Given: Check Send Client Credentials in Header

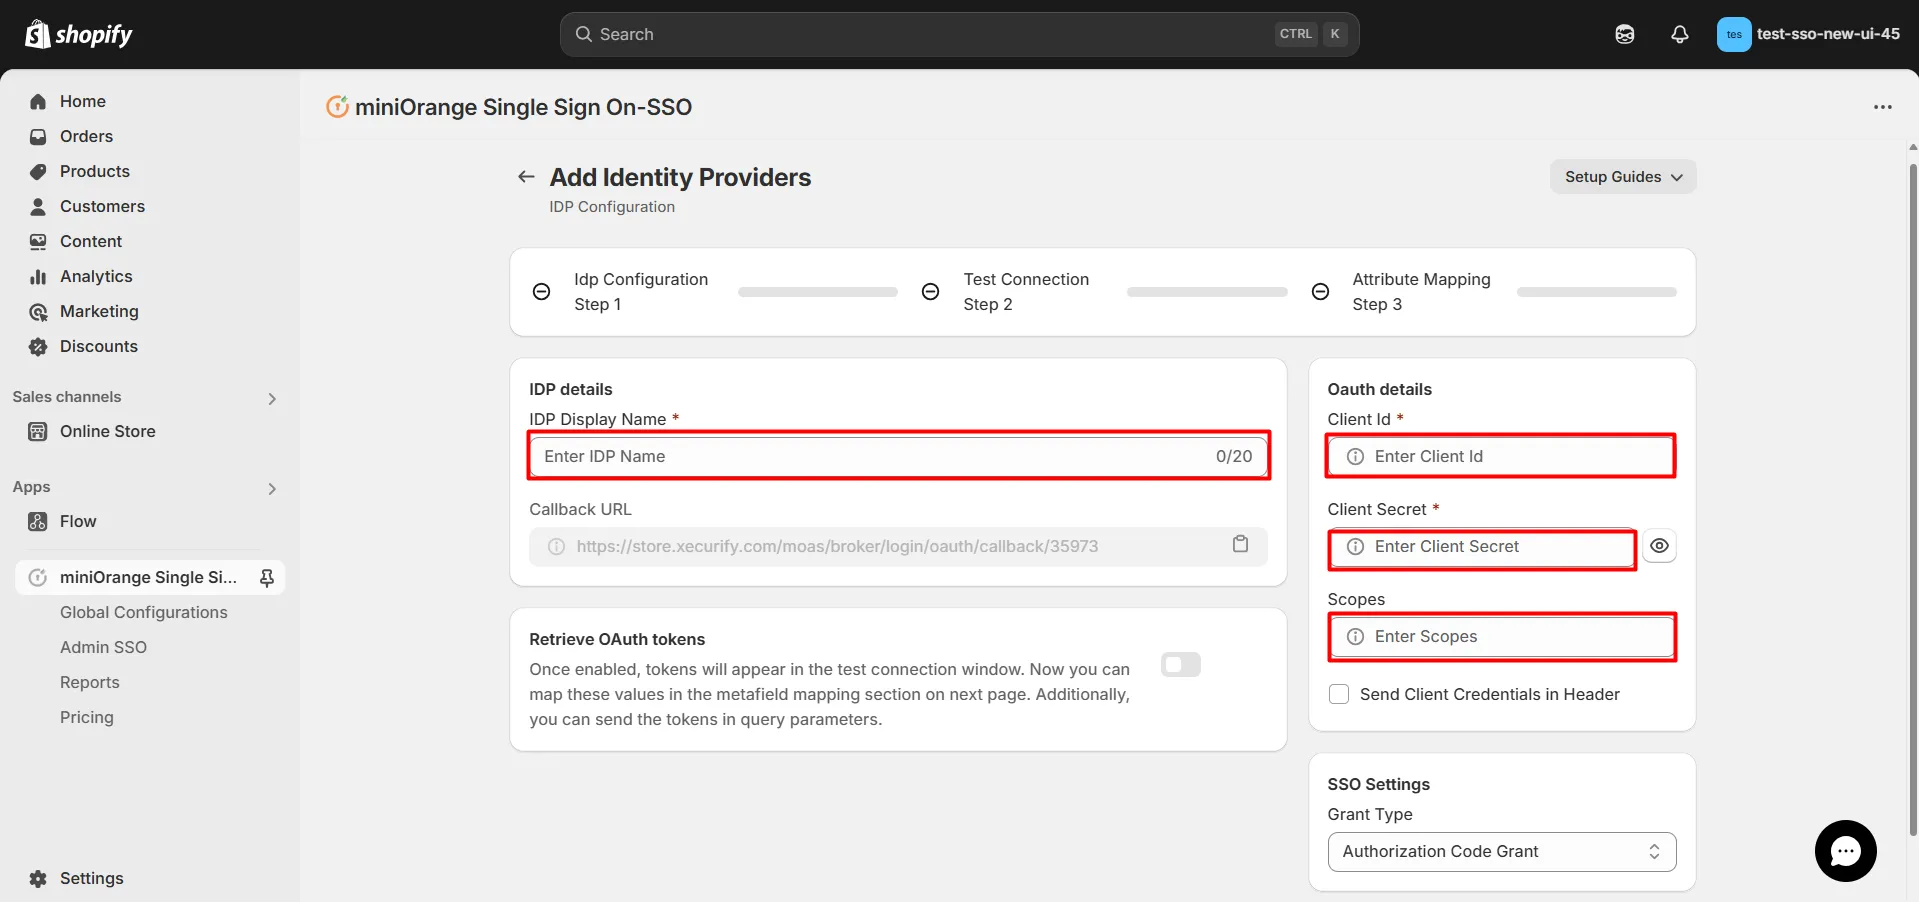Looking at the screenshot, I should (x=1339, y=694).
